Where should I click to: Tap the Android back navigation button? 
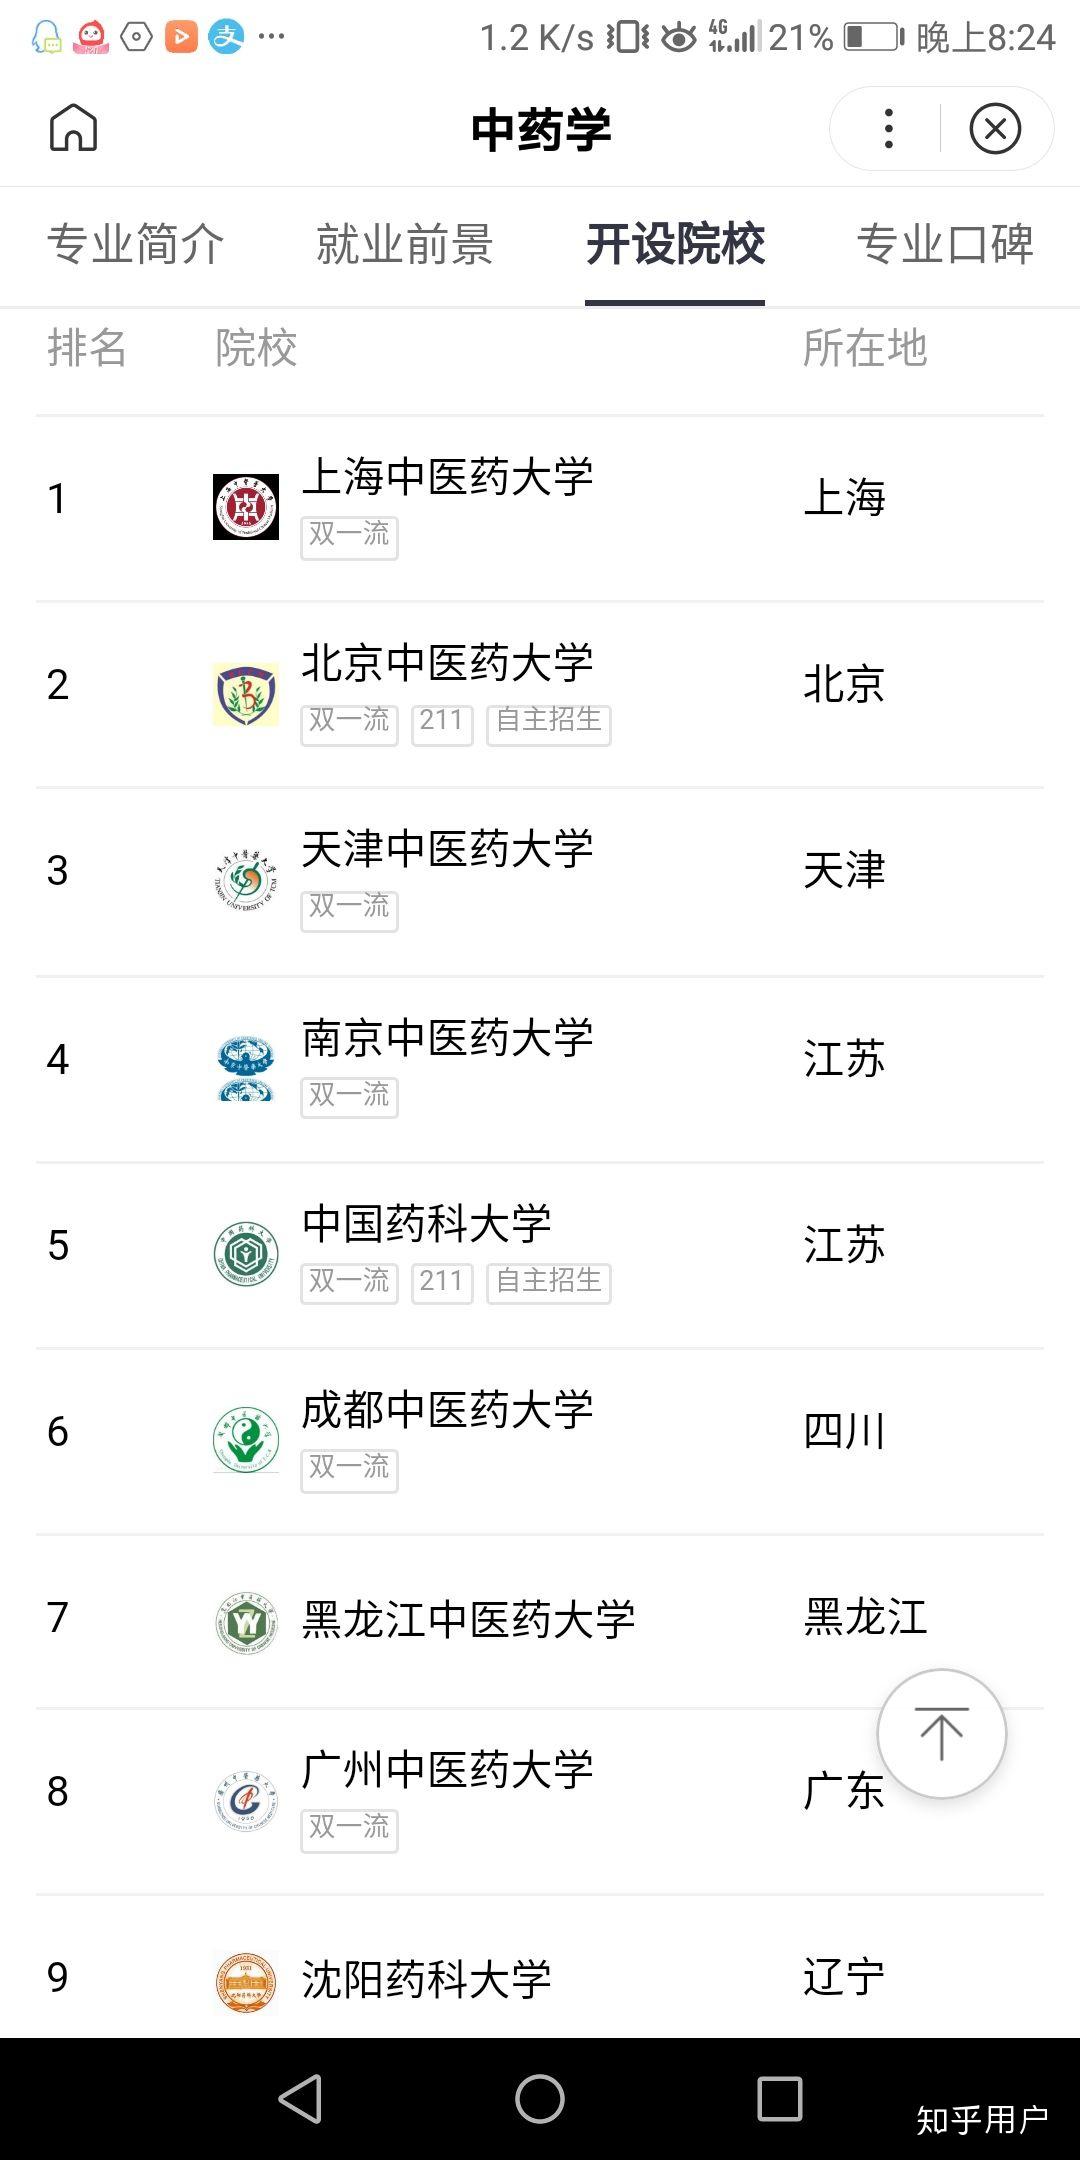(x=300, y=2098)
